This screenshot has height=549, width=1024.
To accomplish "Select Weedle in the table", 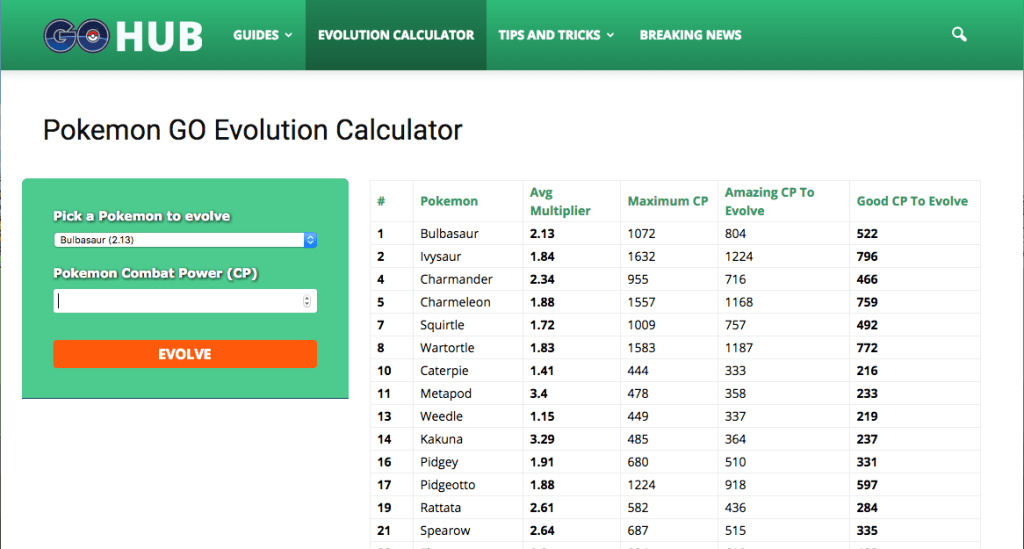I will click(441, 416).
